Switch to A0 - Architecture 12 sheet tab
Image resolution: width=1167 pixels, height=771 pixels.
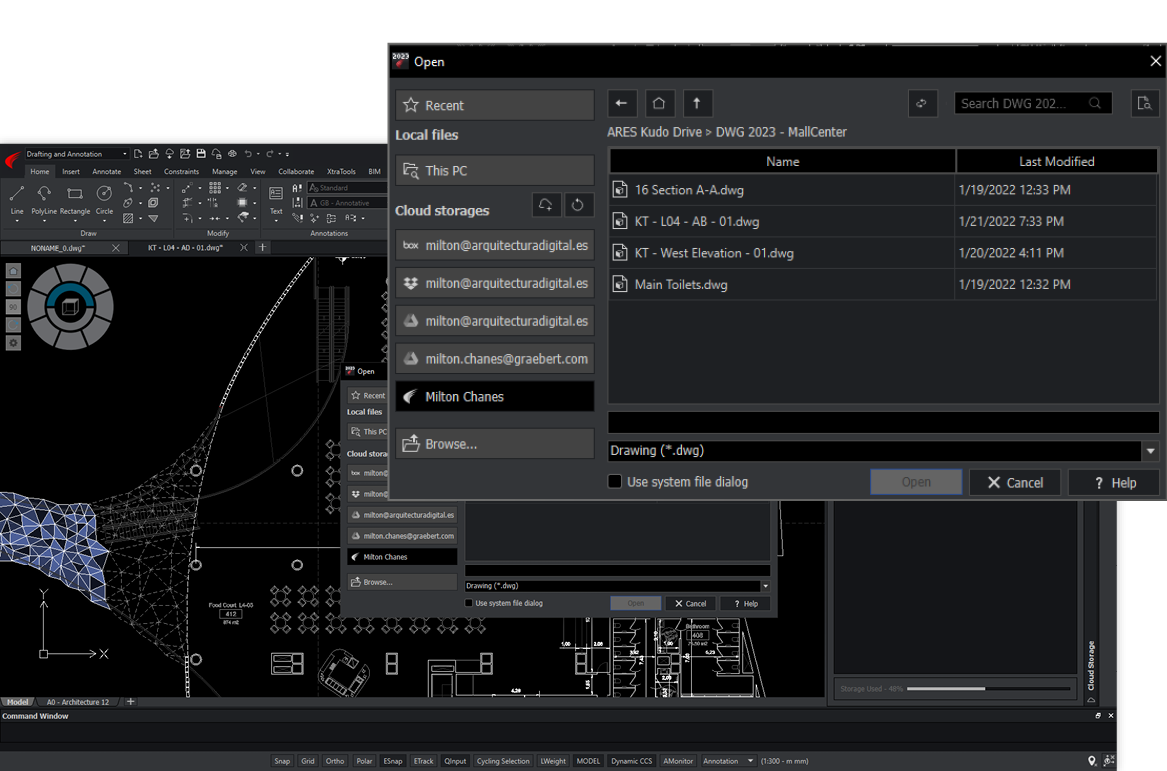click(77, 702)
